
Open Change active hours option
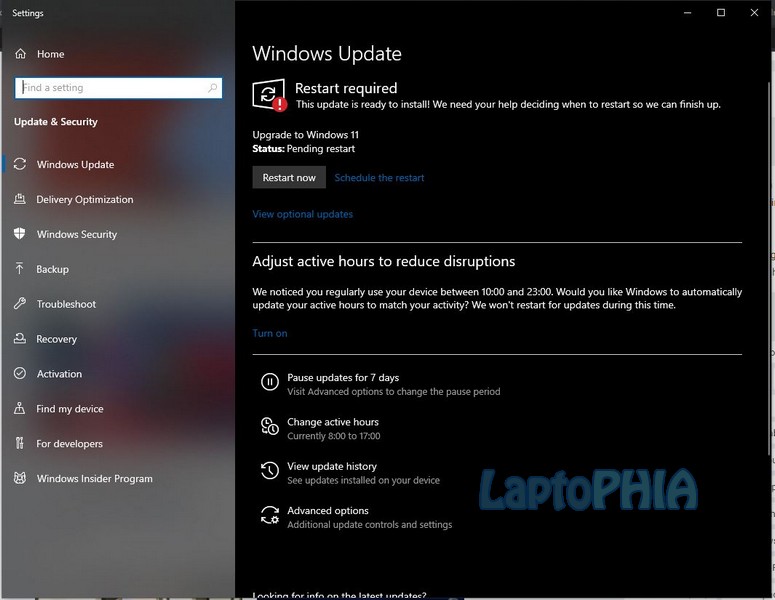tap(321, 429)
